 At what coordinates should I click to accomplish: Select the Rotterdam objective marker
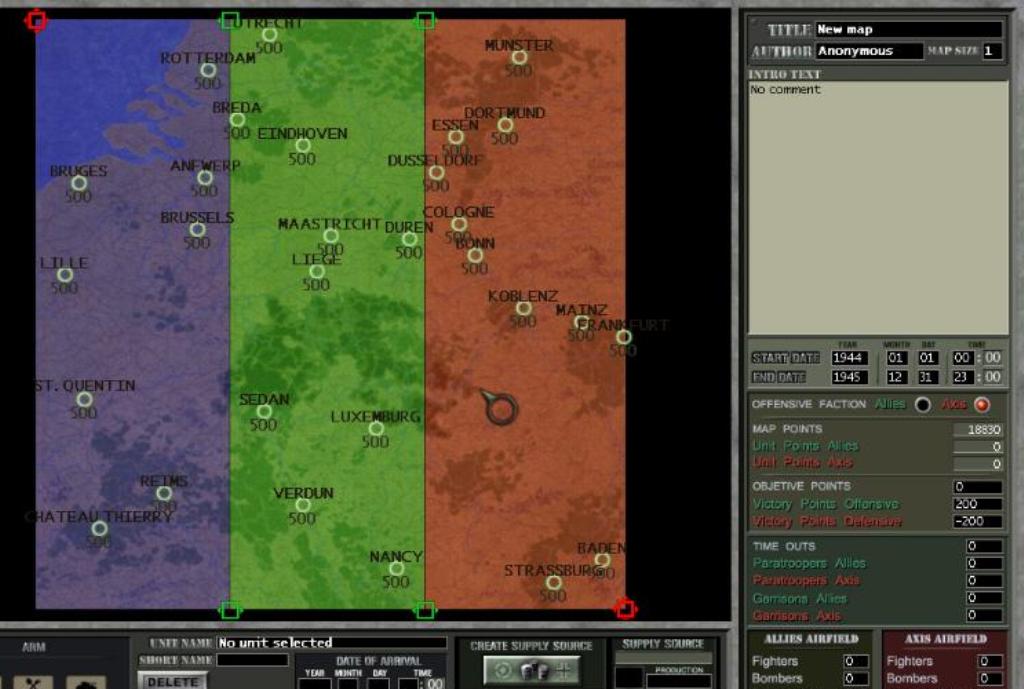click(208, 70)
